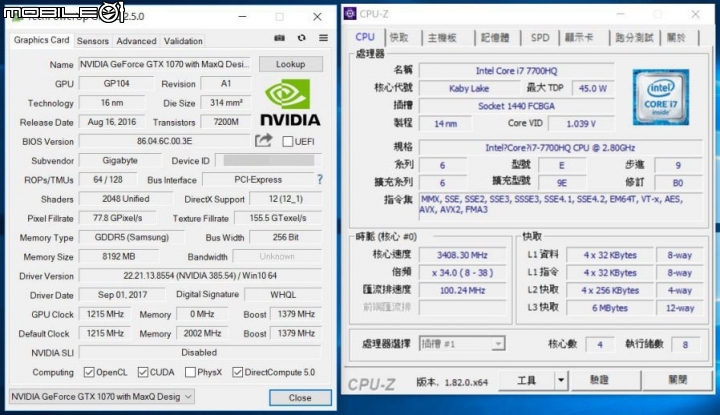Click the Driver Version field
Image resolution: width=720 pixels, height=415 pixels.
point(200,275)
